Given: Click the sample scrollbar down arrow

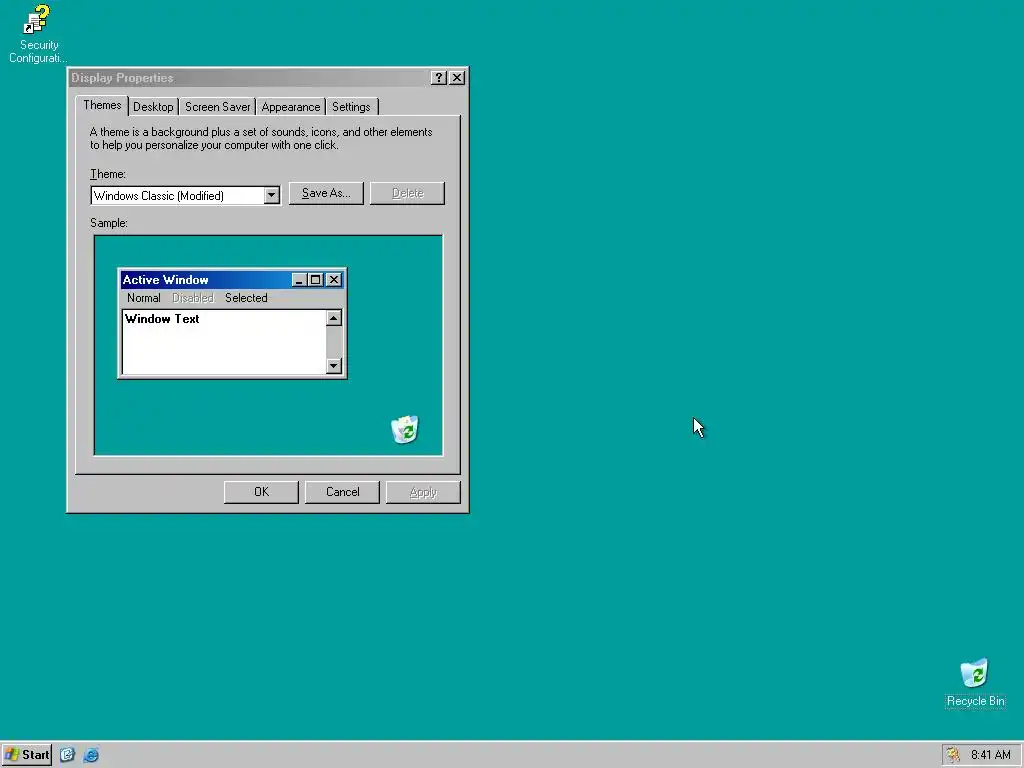Looking at the screenshot, I should point(334,366).
